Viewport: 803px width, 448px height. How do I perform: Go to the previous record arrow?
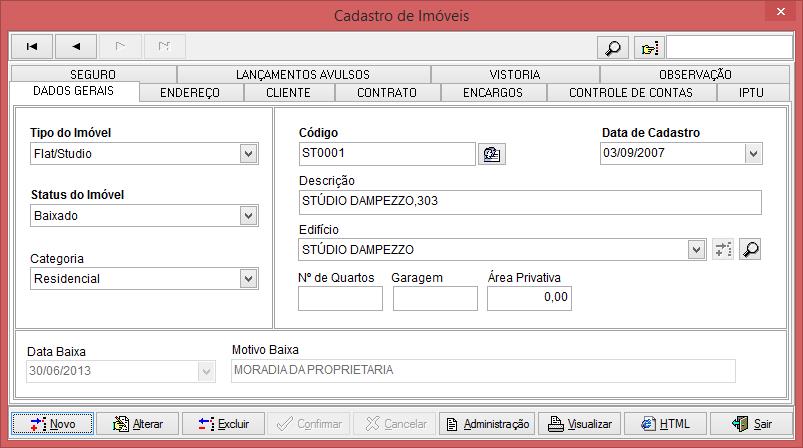pos(76,46)
